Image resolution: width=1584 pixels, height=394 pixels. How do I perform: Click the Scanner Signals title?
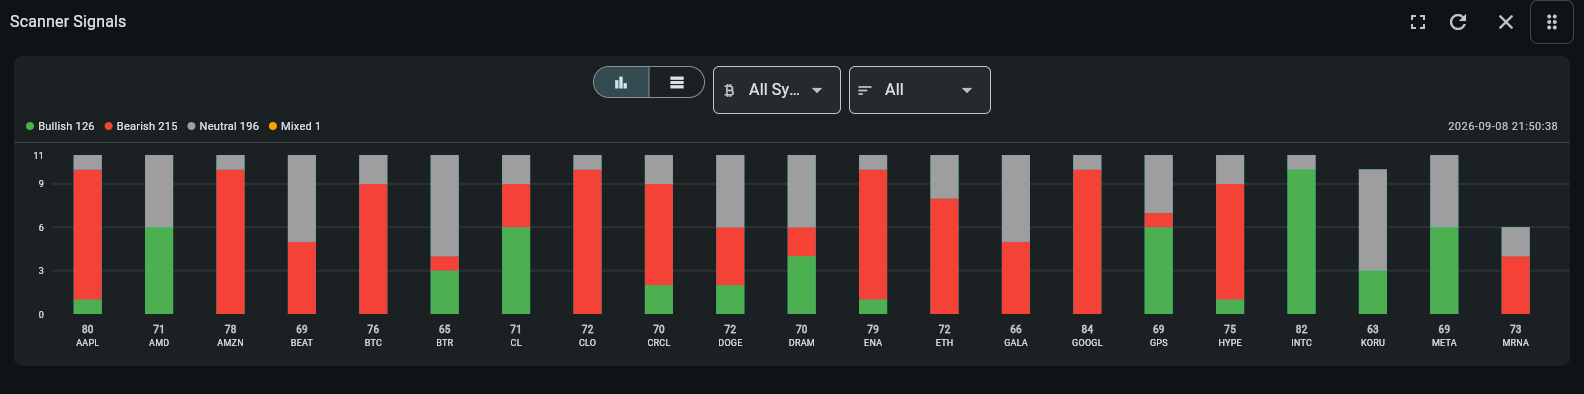pyautogui.click(x=68, y=22)
